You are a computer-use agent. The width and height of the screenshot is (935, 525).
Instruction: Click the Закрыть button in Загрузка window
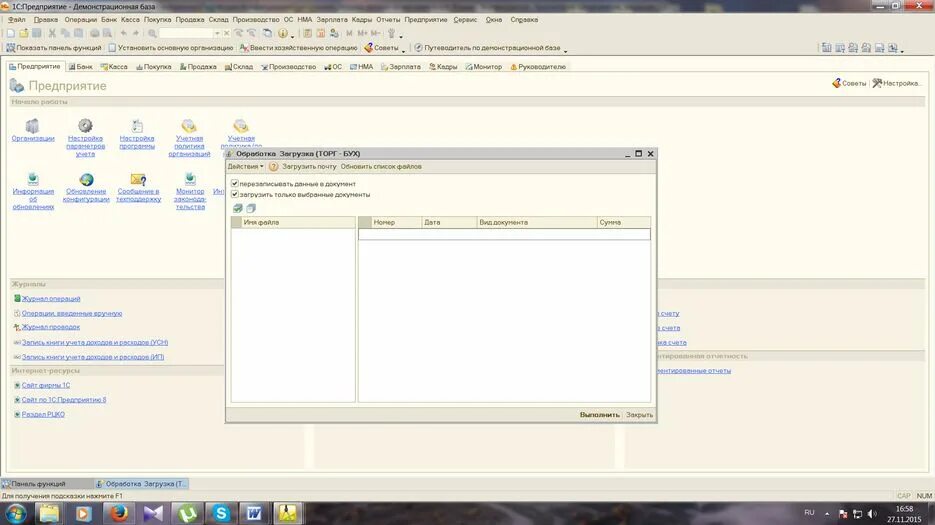tap(639, 415)
